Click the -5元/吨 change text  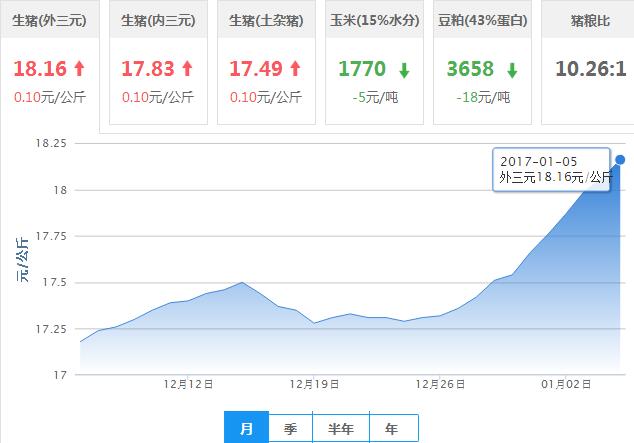(x=375, y=97)
